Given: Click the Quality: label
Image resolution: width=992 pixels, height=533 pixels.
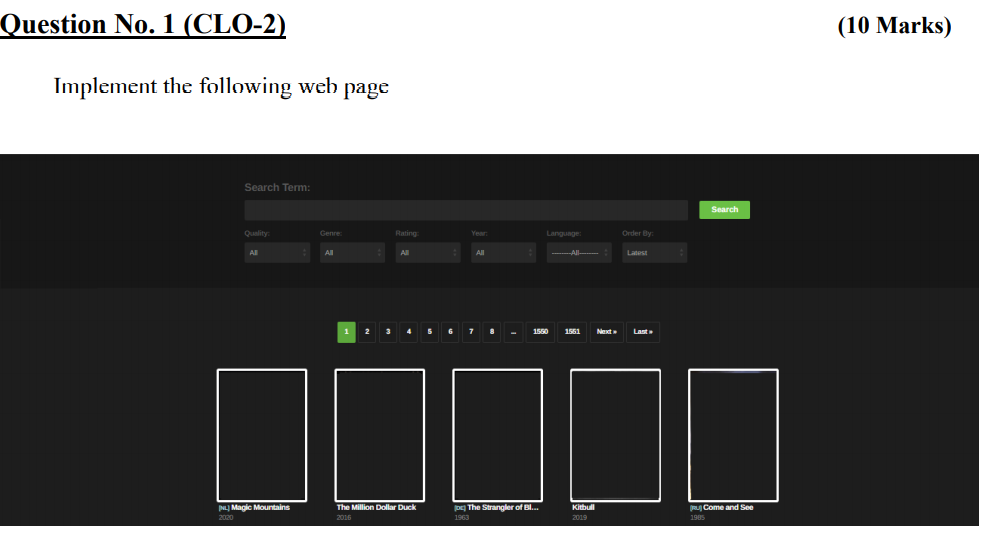Looking at the screenshot, I should pos(257,234).
